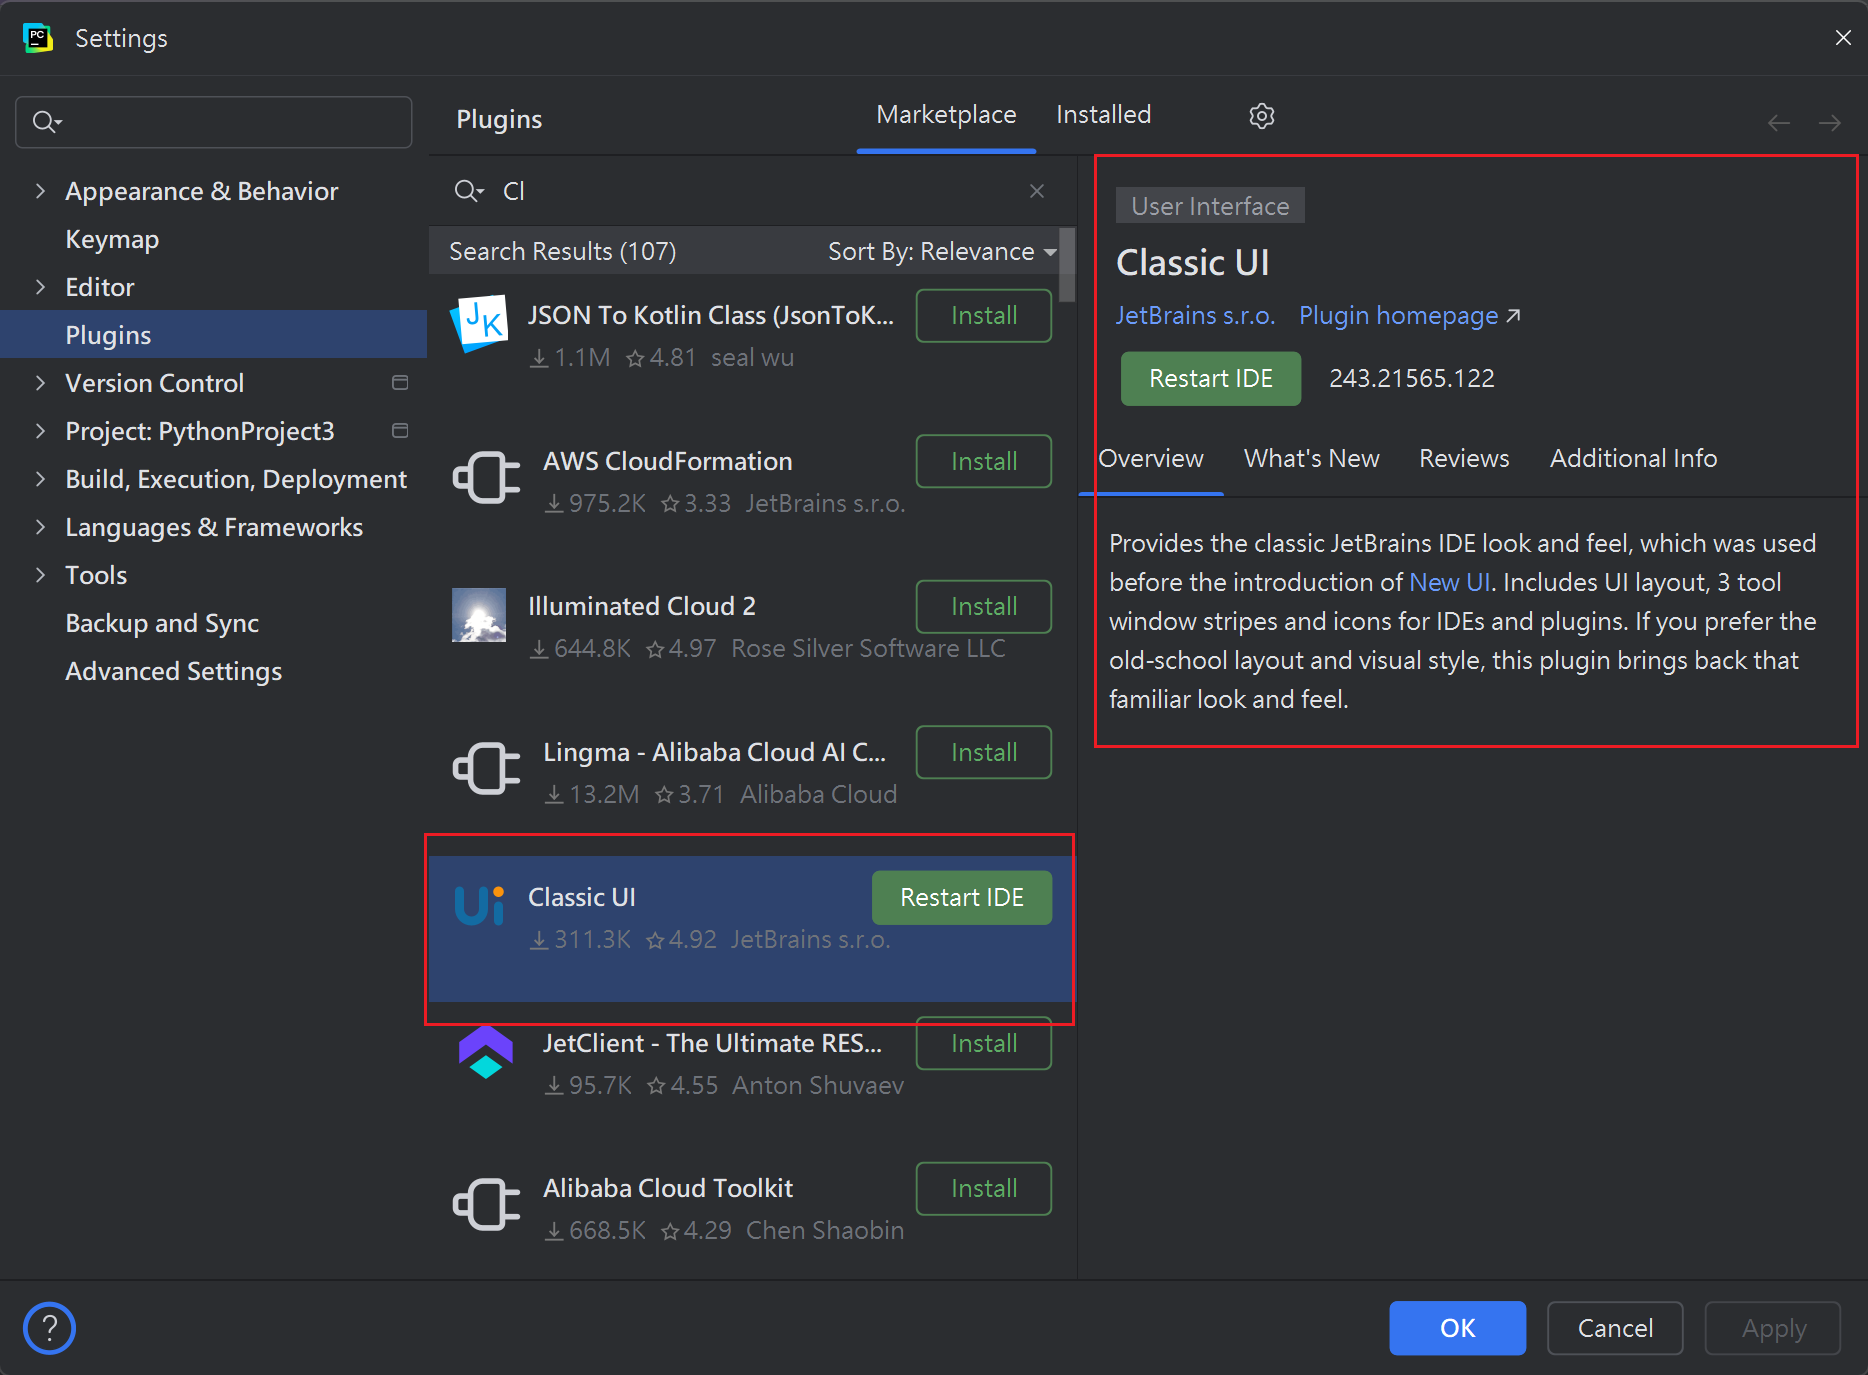Switch to the Marketplace tab
This screenshot has width=1868, height=1375.
point(946,115)
